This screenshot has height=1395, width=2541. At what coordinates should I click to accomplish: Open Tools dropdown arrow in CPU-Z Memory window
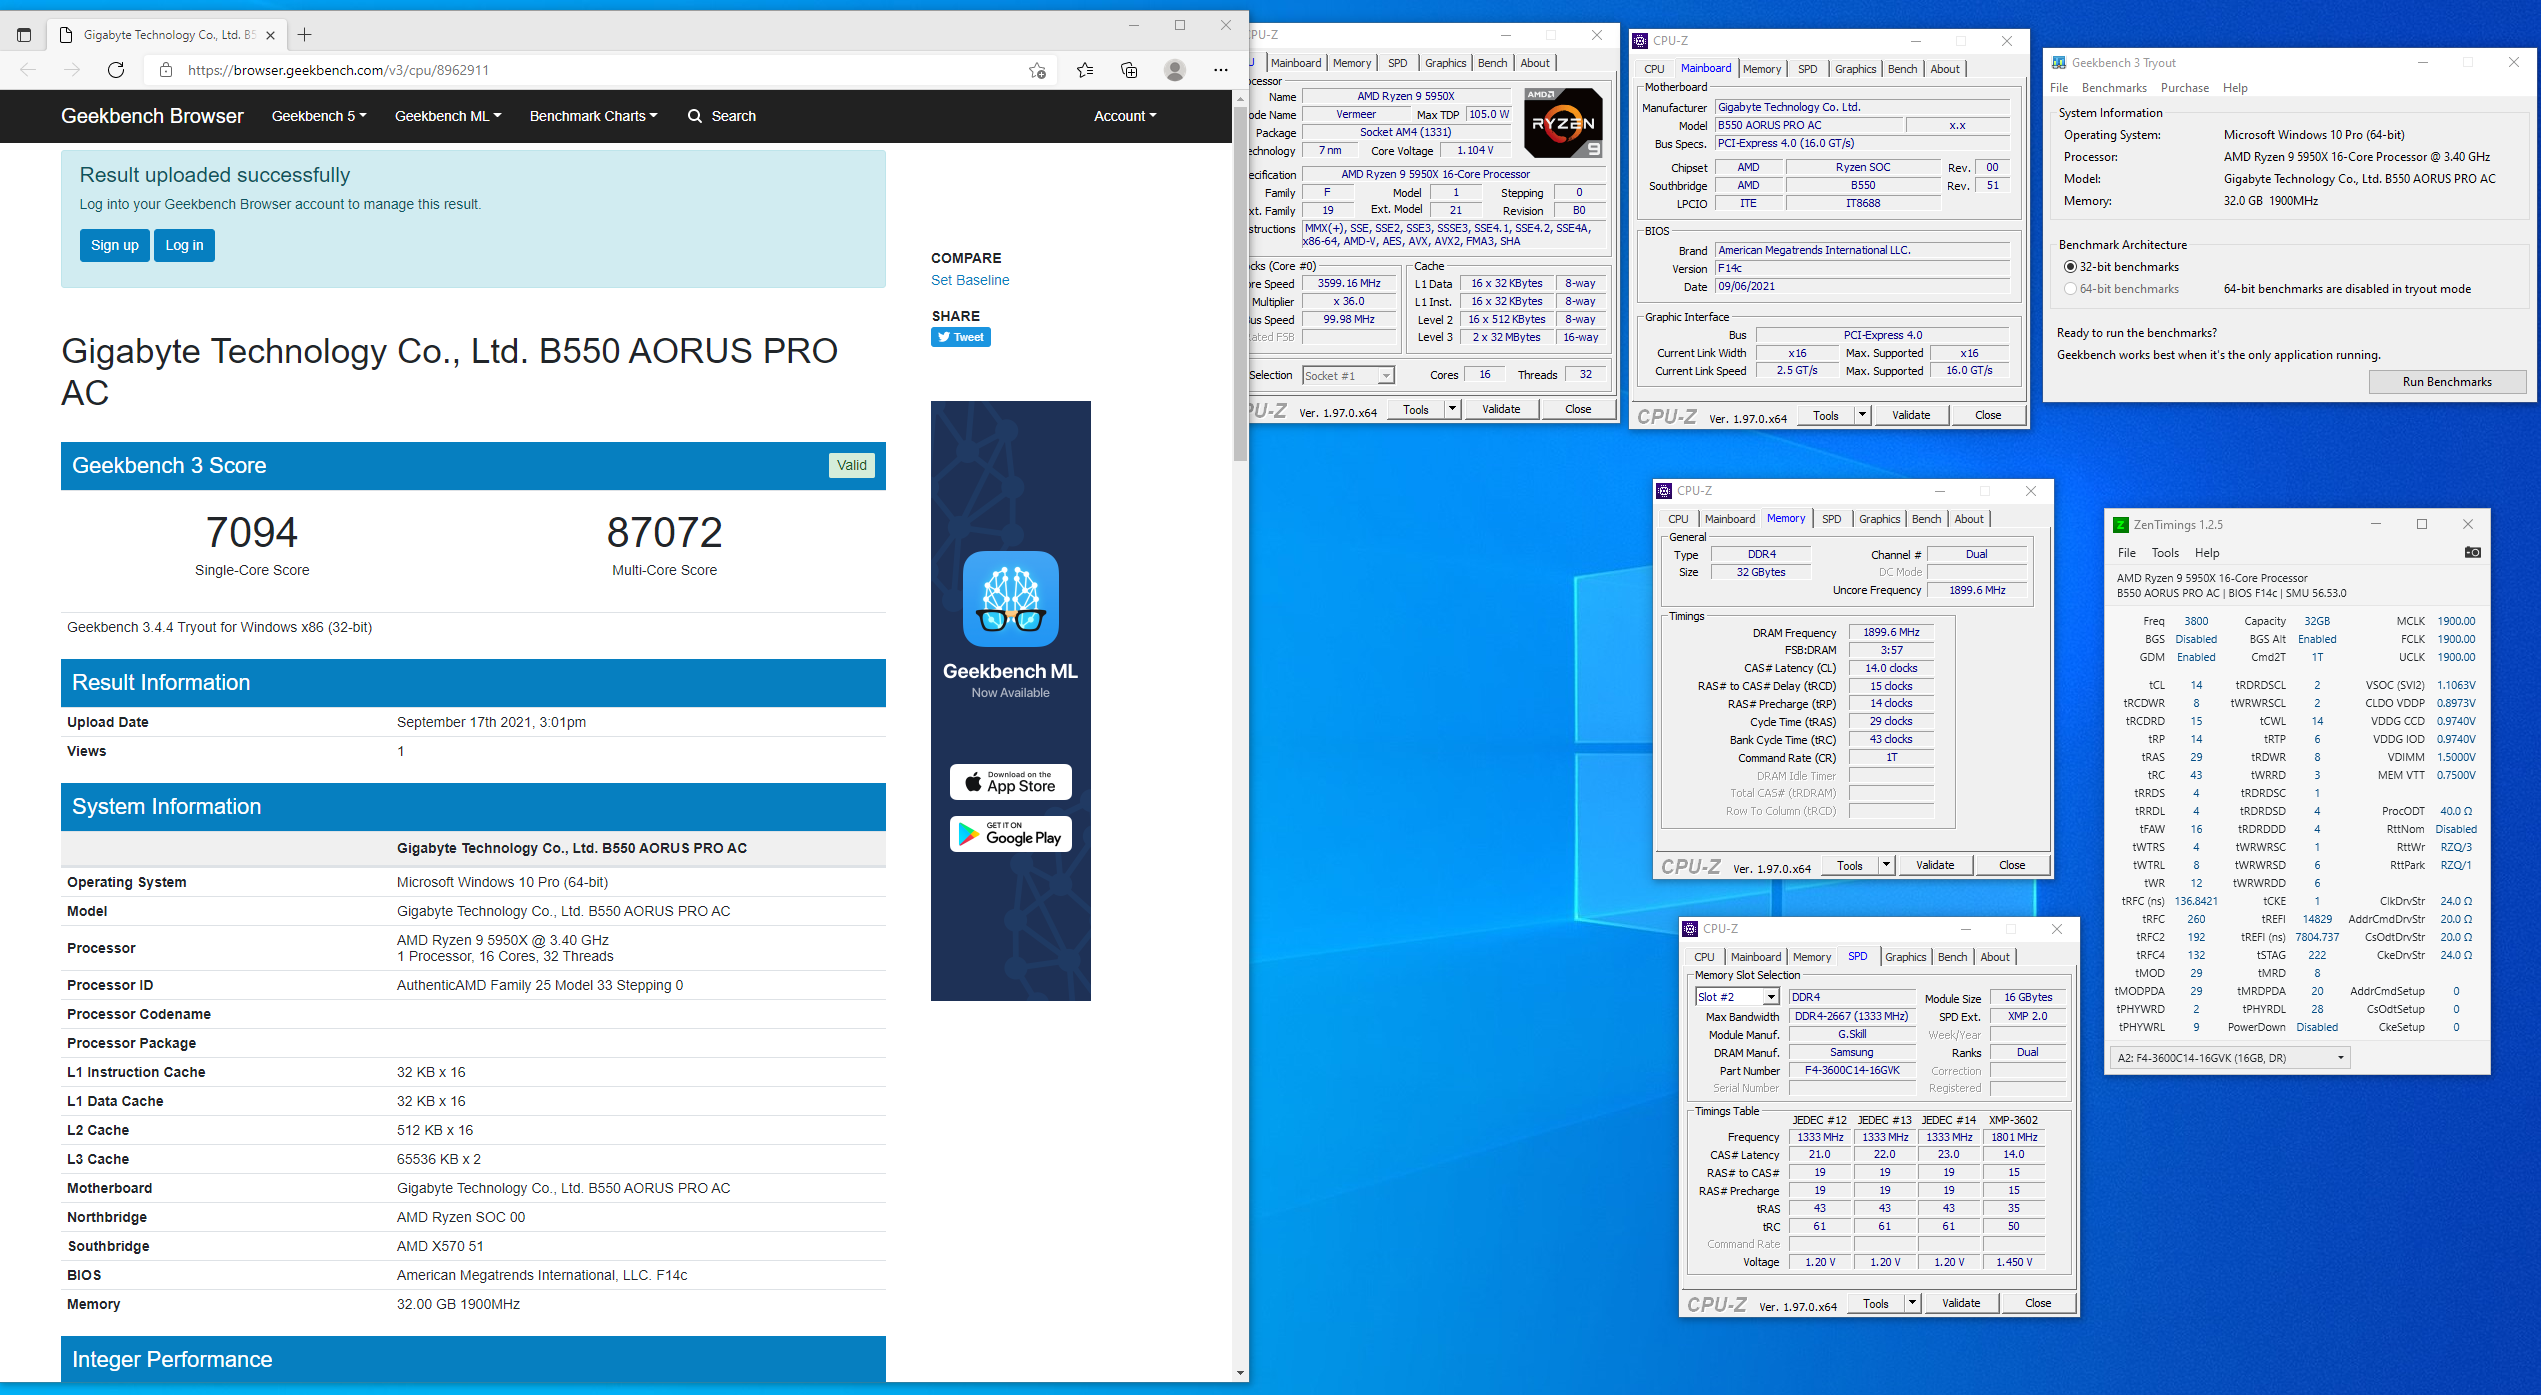click(x=1886, y=865)
